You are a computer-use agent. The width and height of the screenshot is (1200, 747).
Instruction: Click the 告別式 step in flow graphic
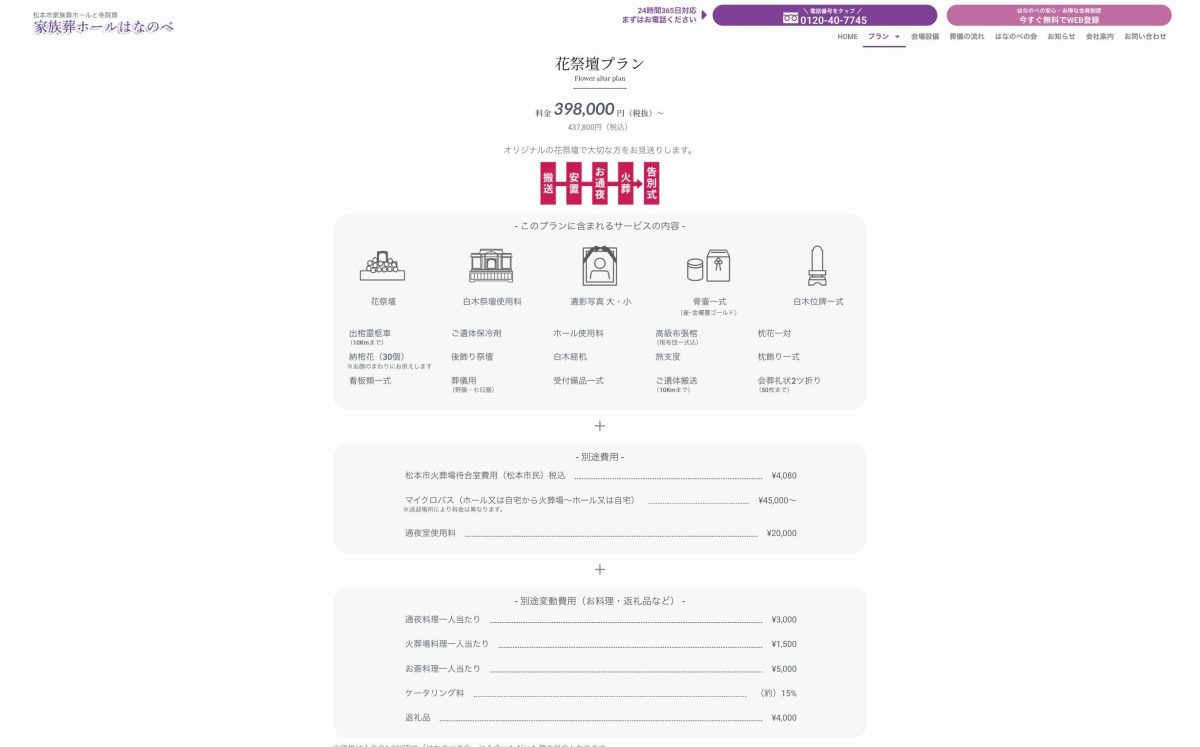click(652, 183)
